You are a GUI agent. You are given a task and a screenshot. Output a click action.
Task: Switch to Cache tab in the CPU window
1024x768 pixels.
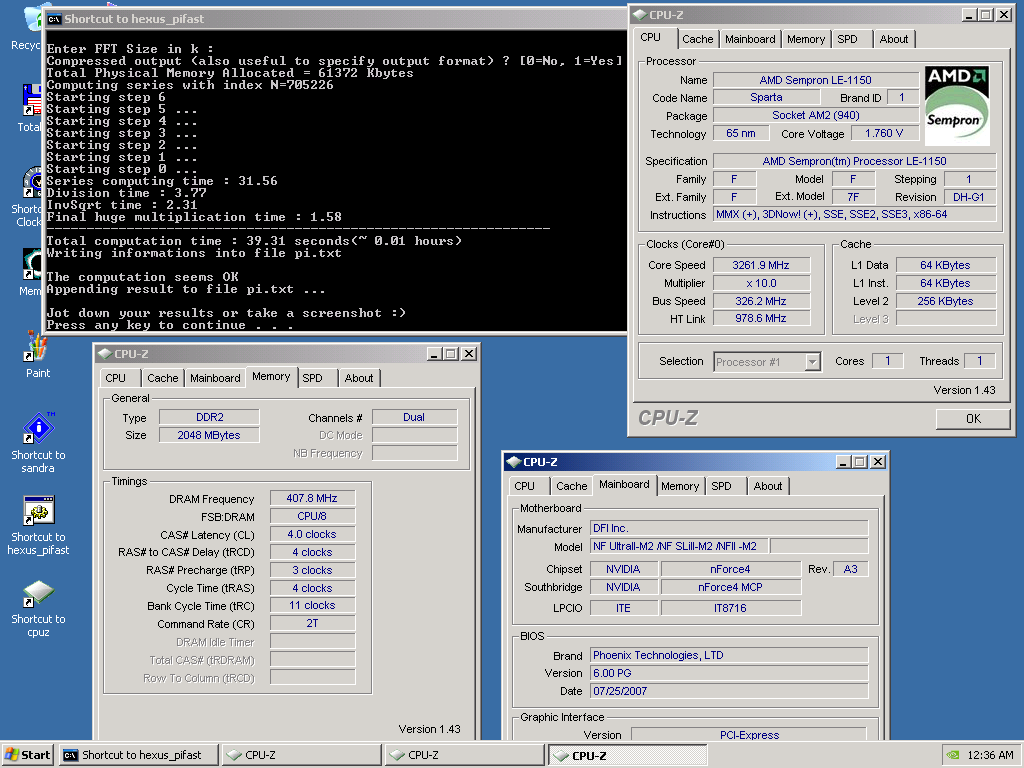coord(697,39)
